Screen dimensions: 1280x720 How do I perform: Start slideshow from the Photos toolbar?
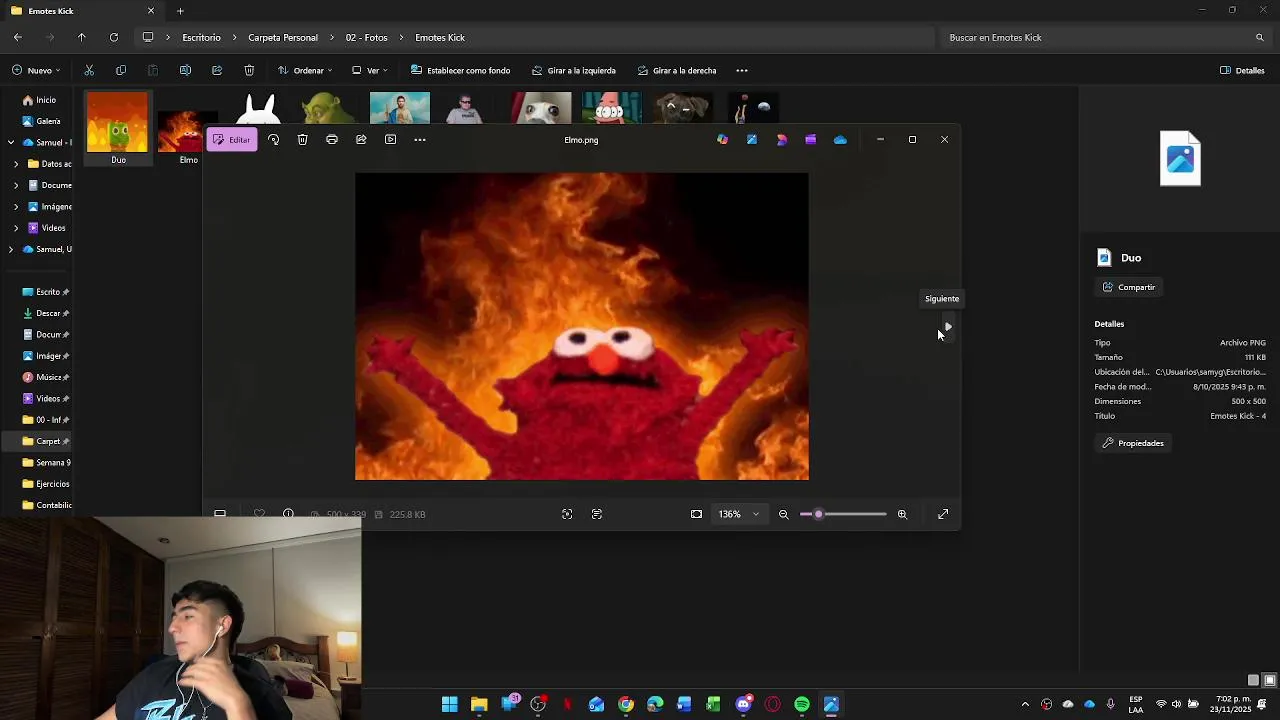390,140
